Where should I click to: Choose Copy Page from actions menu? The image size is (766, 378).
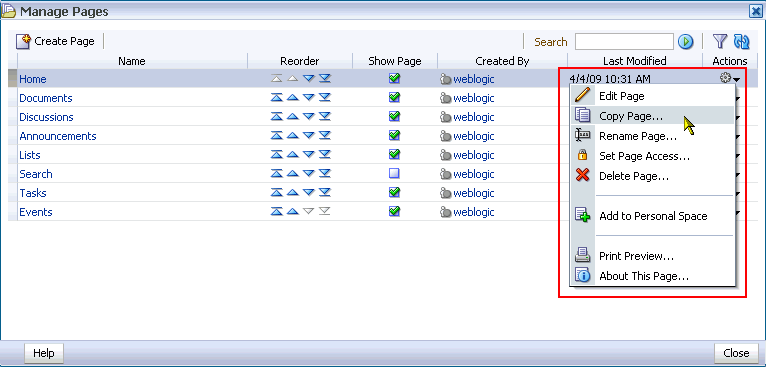(652, 116)
